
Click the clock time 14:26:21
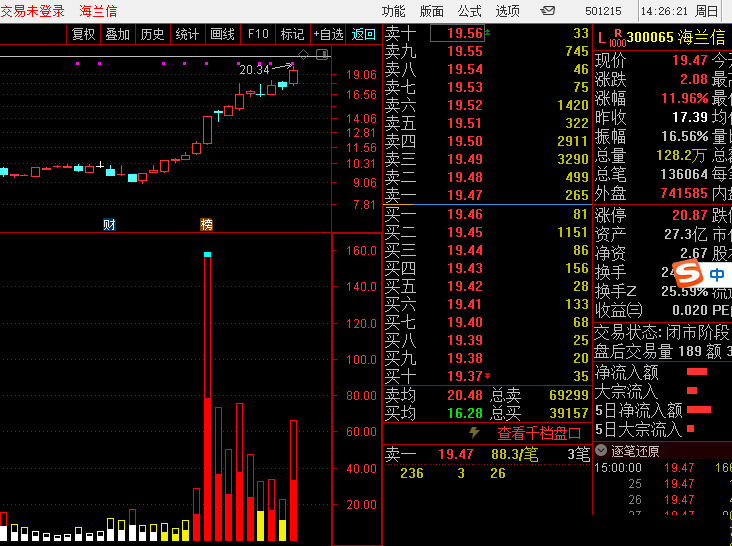[x=664, y=11]
